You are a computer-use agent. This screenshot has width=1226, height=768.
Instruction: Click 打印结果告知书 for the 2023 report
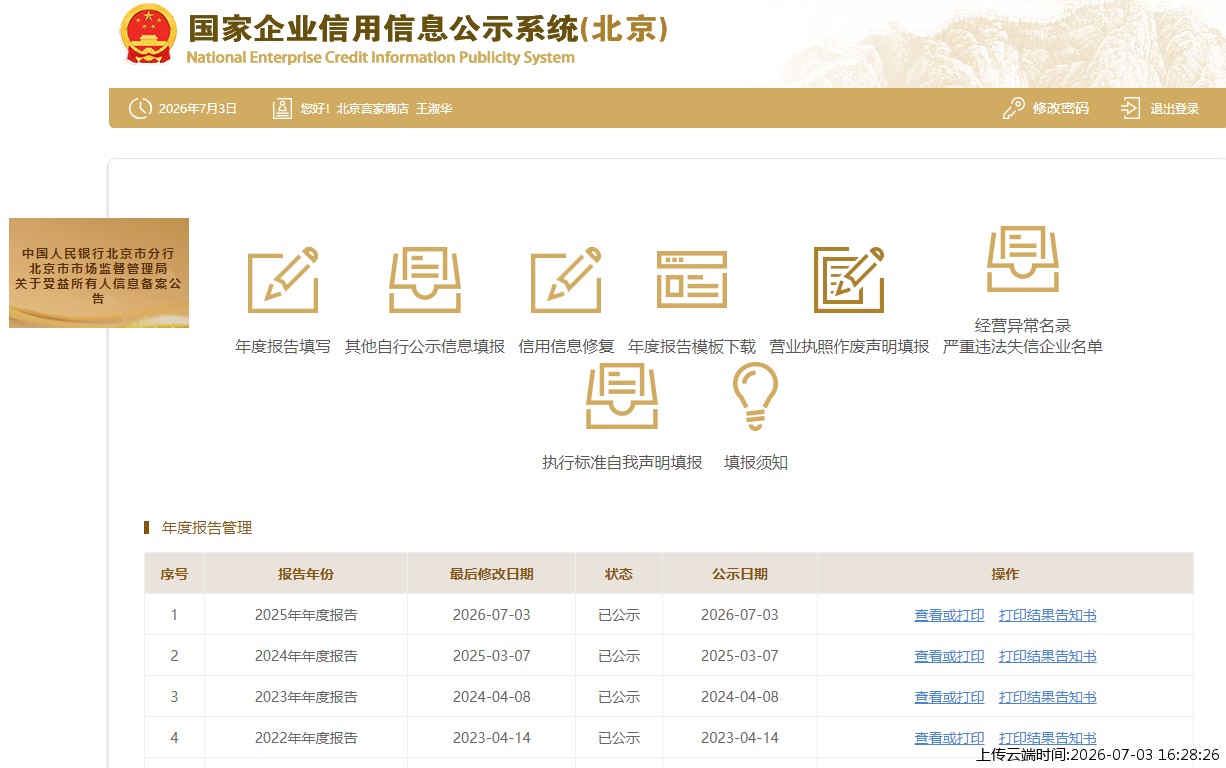1047,697
